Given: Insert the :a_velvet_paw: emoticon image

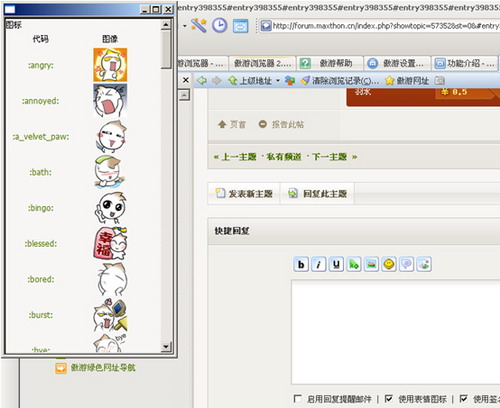Looking at the screenshot, I should 110,136.
